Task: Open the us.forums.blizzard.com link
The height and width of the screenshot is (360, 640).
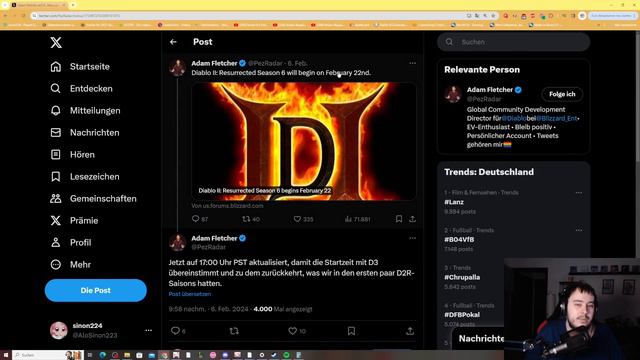Action: coord(227,206)
